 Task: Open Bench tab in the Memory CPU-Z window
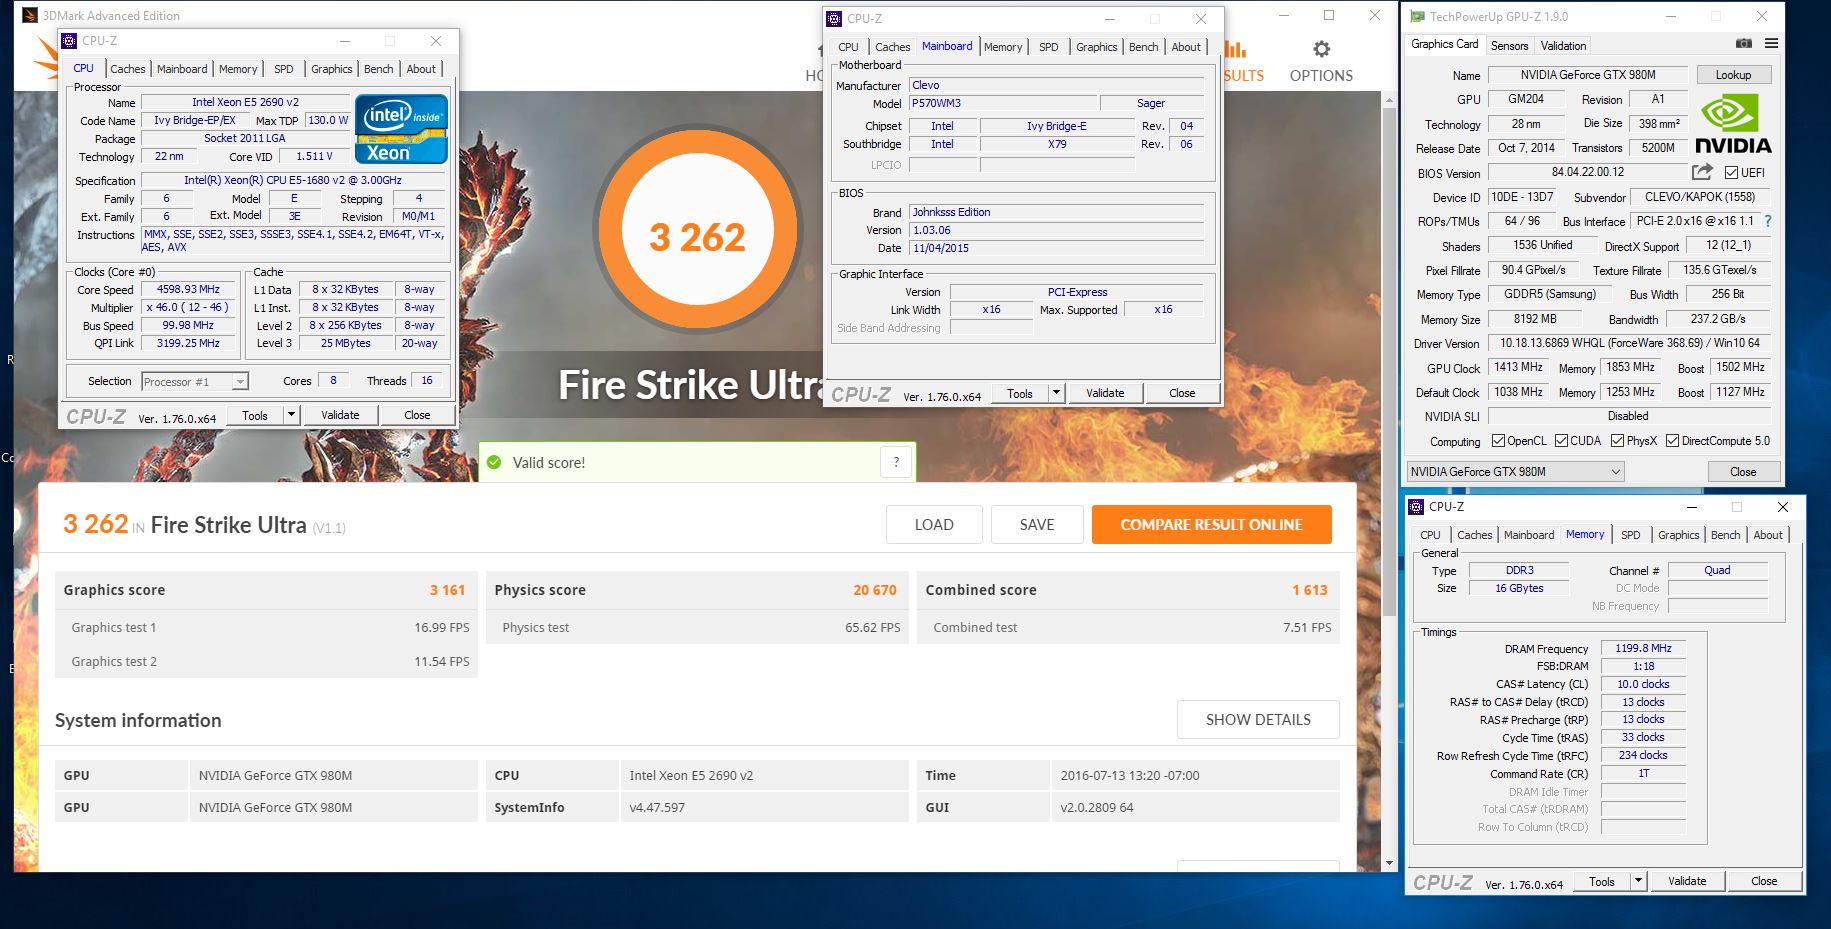click(x=1725, y=535)
